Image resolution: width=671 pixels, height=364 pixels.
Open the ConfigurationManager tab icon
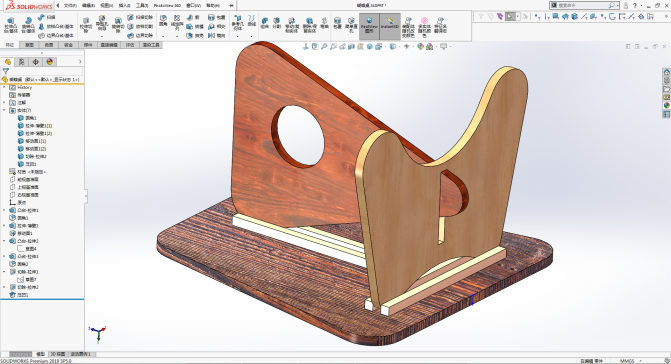click(36, 62)
